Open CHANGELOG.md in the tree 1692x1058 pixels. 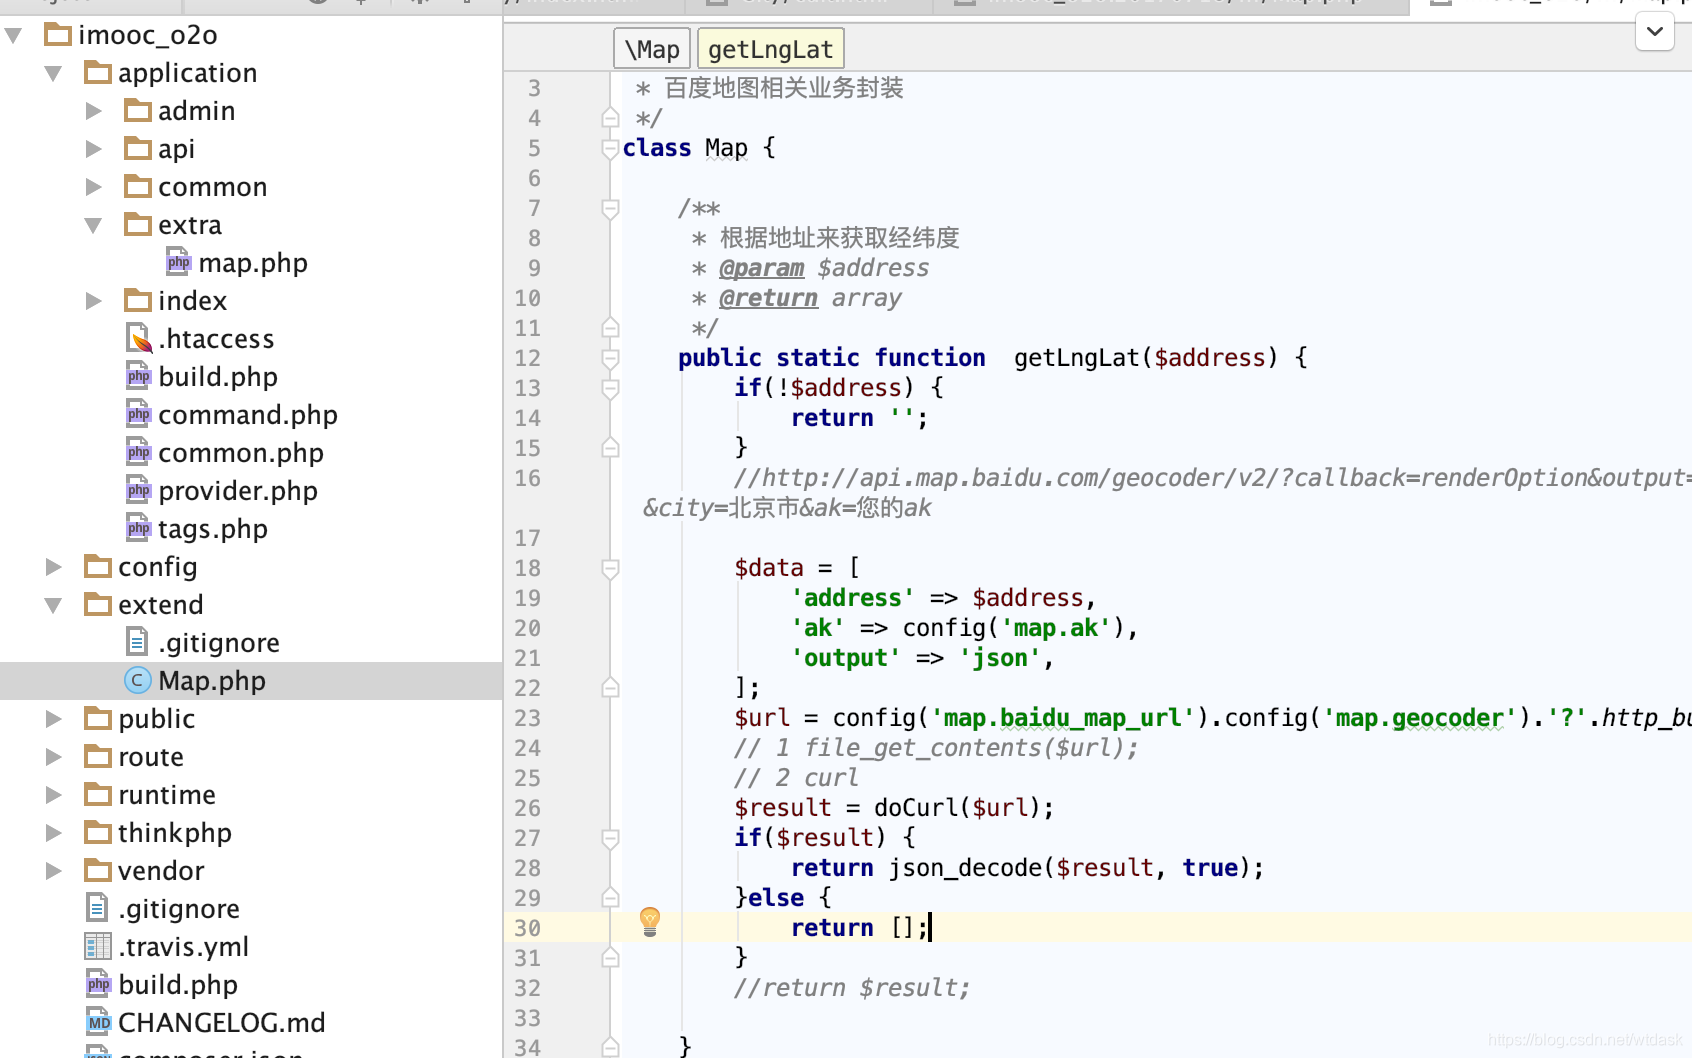(222, 1023)
